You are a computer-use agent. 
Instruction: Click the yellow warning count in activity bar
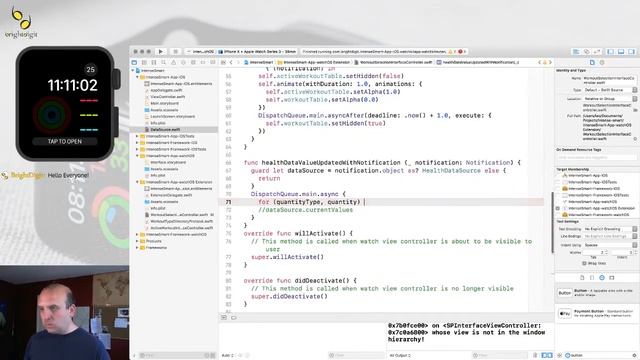coord(452,52)
